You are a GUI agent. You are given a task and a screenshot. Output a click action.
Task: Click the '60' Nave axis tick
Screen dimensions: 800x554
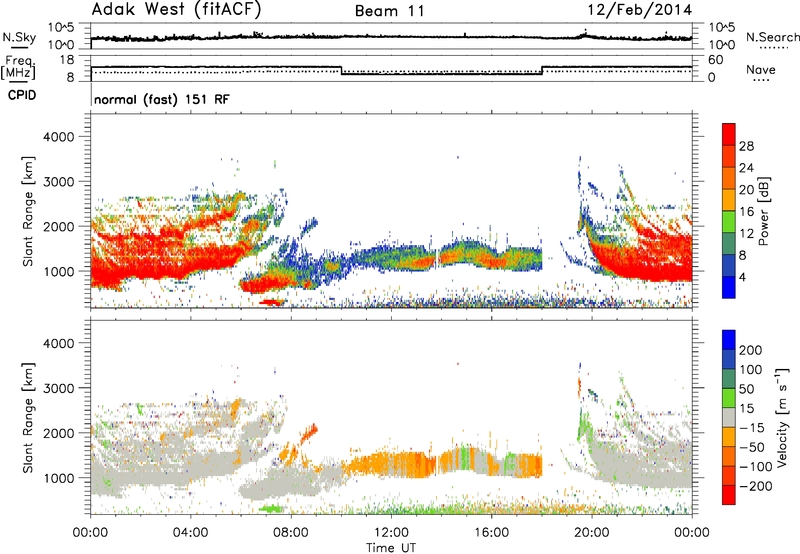point(716,60)
